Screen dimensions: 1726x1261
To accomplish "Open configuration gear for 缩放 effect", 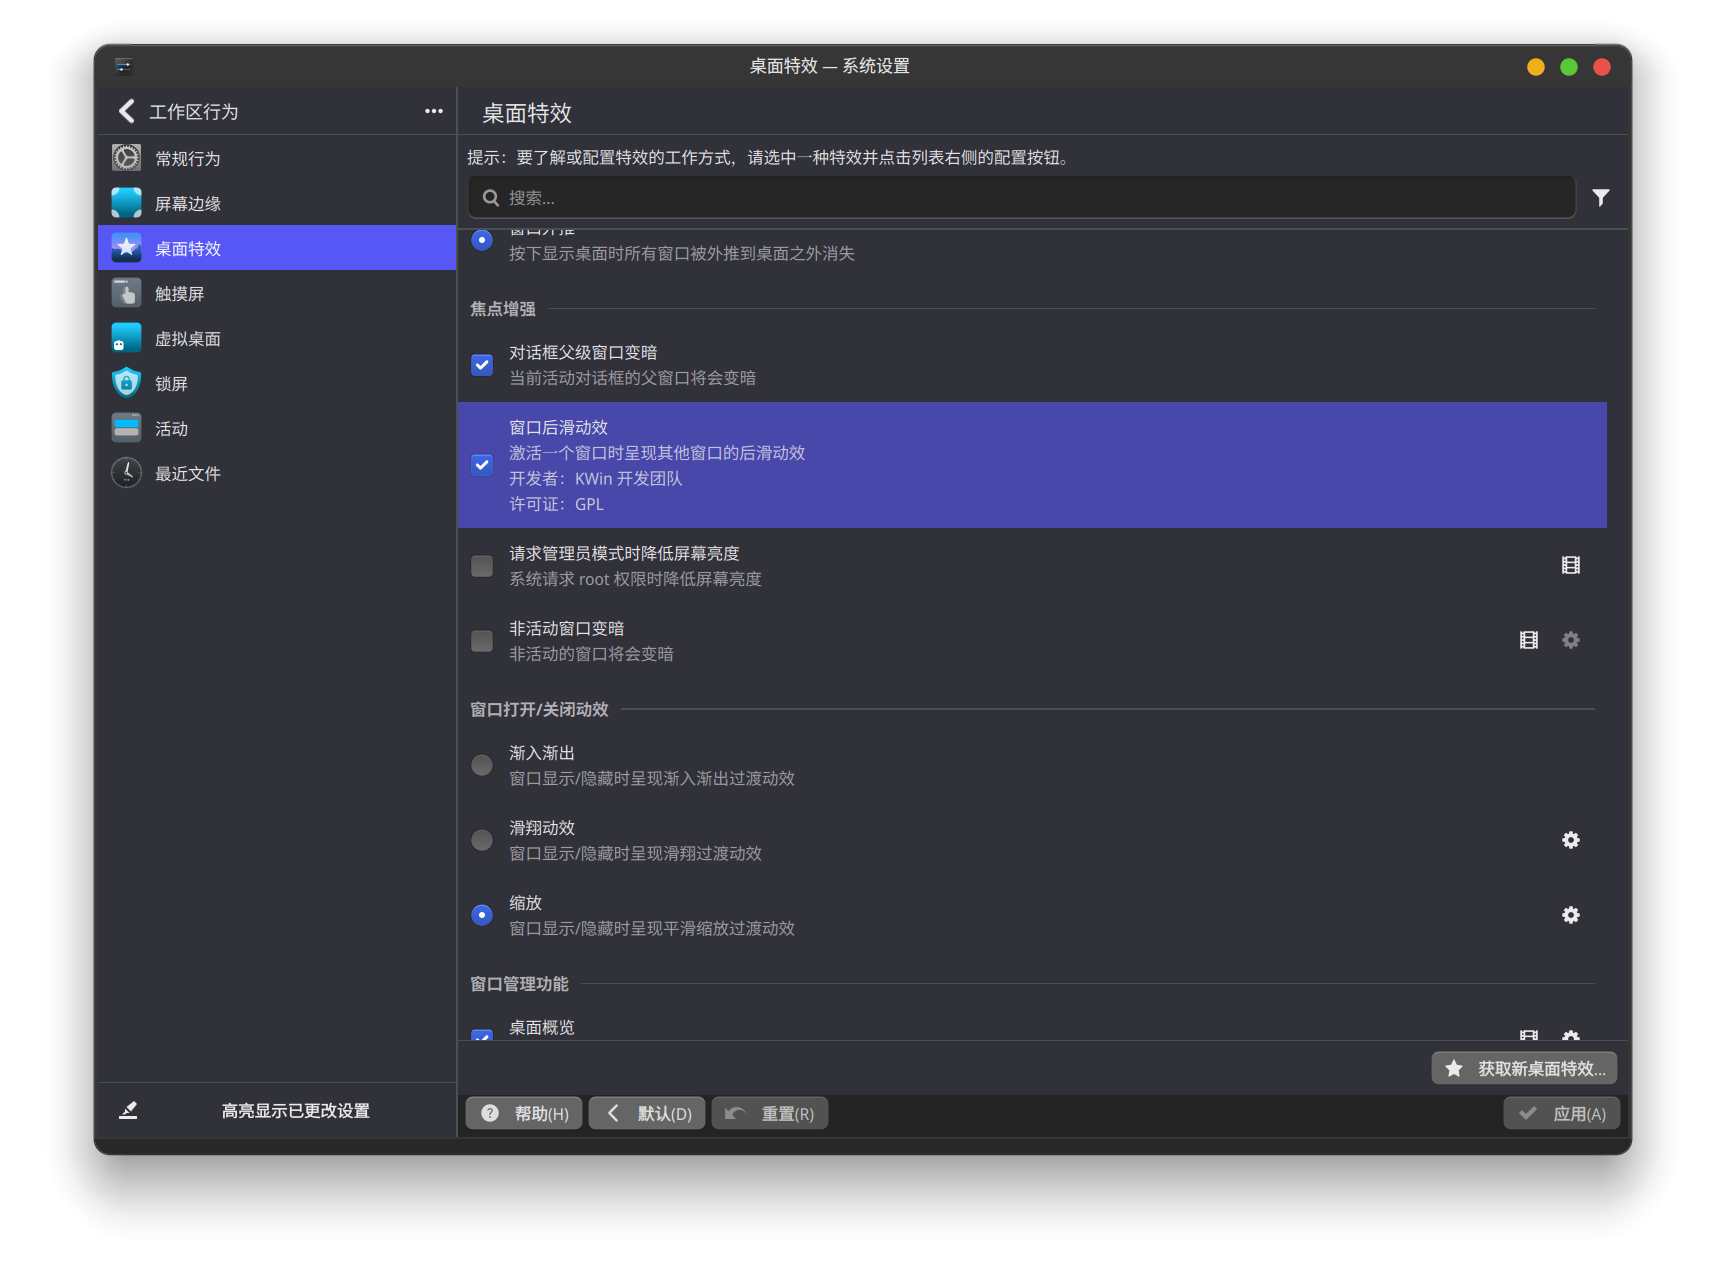I will [x=1570, y=915].
